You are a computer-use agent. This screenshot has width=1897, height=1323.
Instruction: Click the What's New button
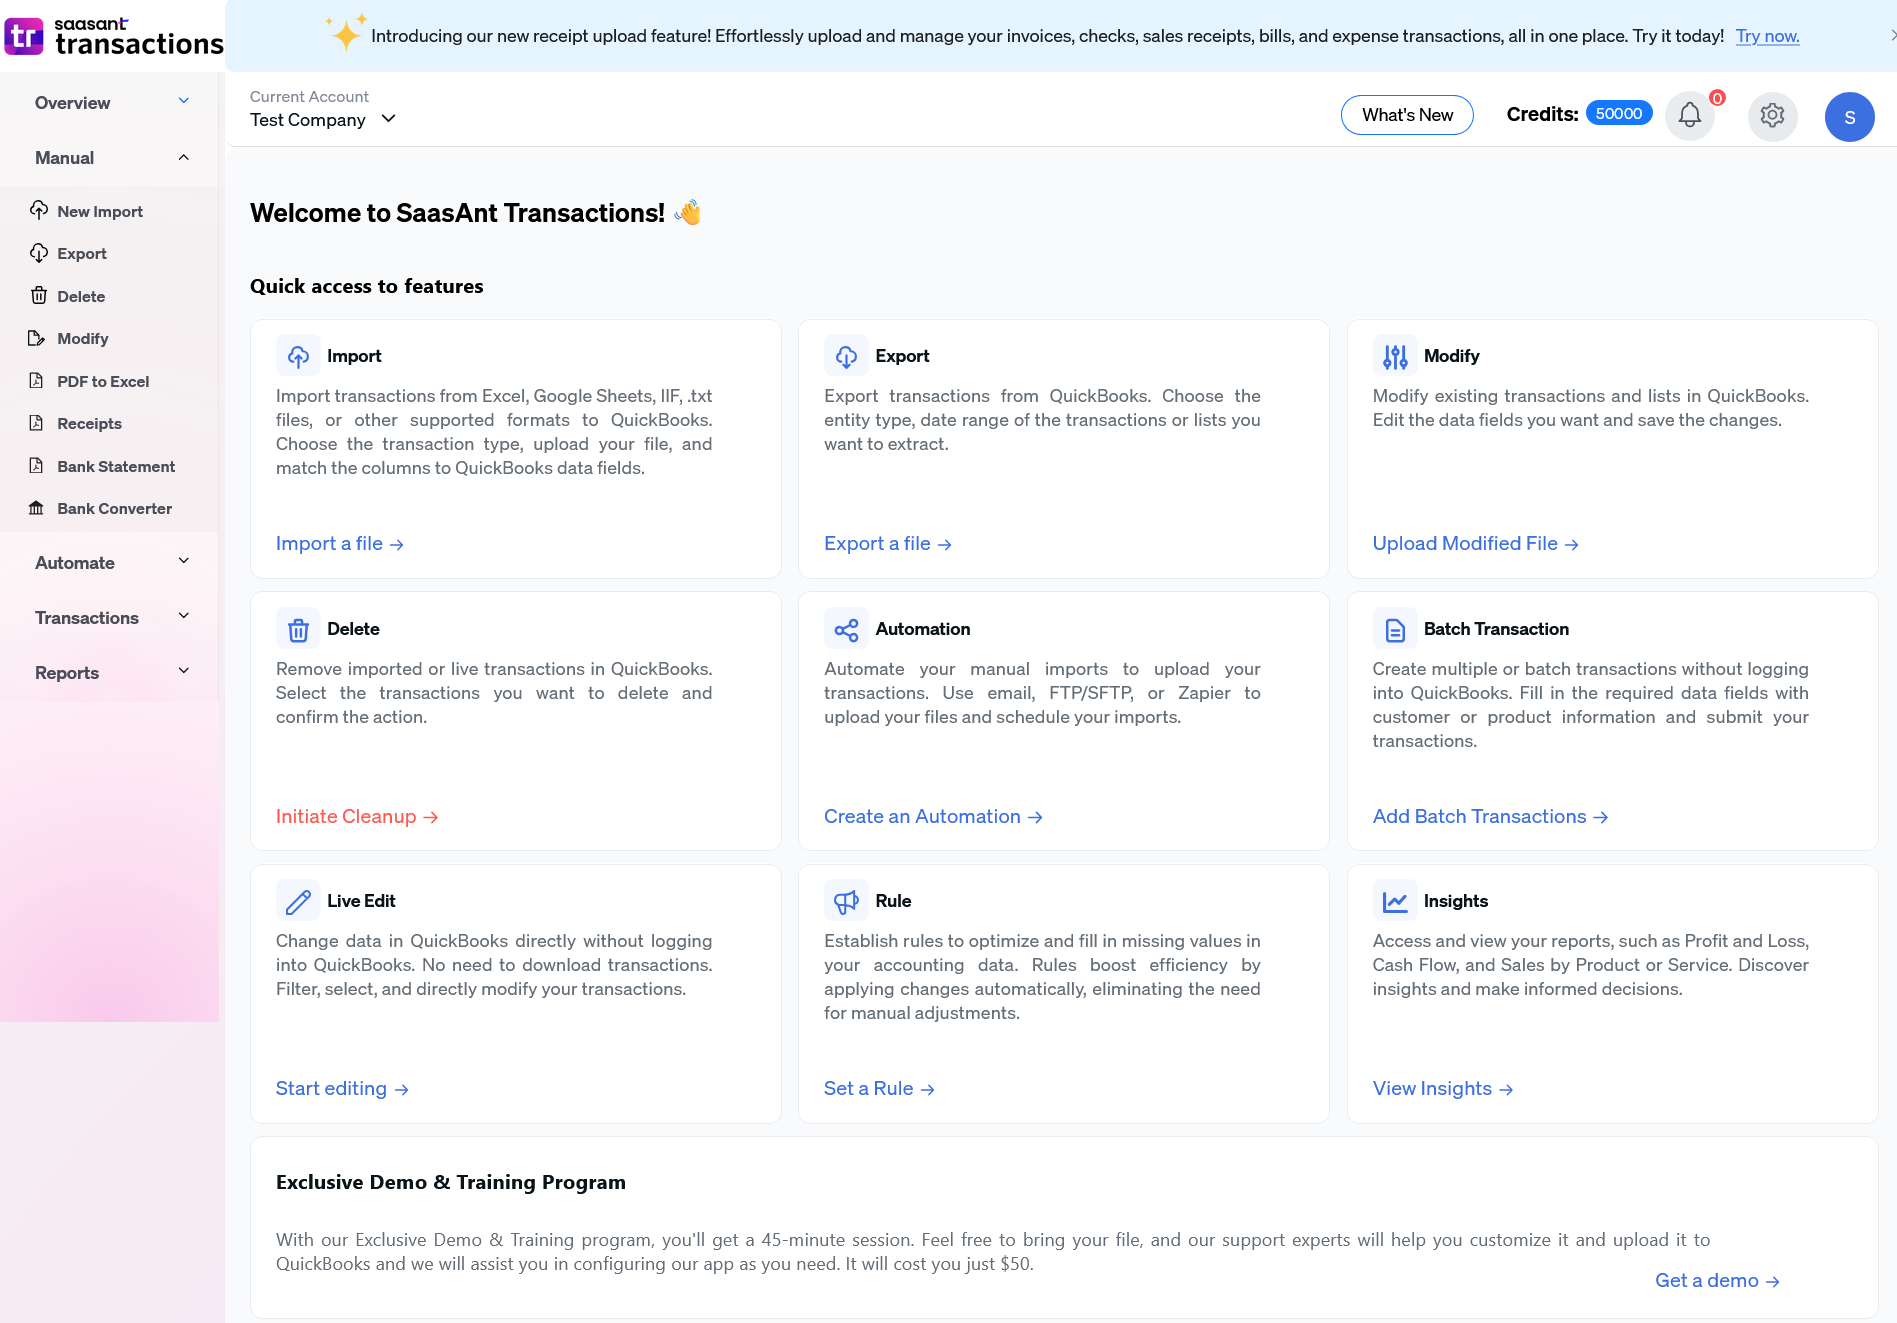1407,115
